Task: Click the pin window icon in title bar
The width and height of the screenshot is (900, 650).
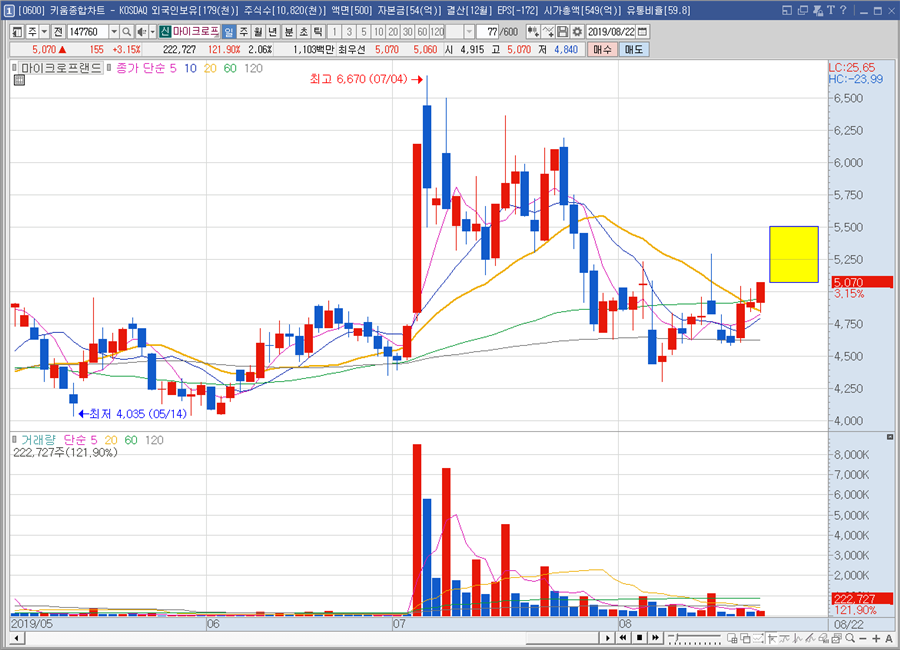Action: click(817, 10)
